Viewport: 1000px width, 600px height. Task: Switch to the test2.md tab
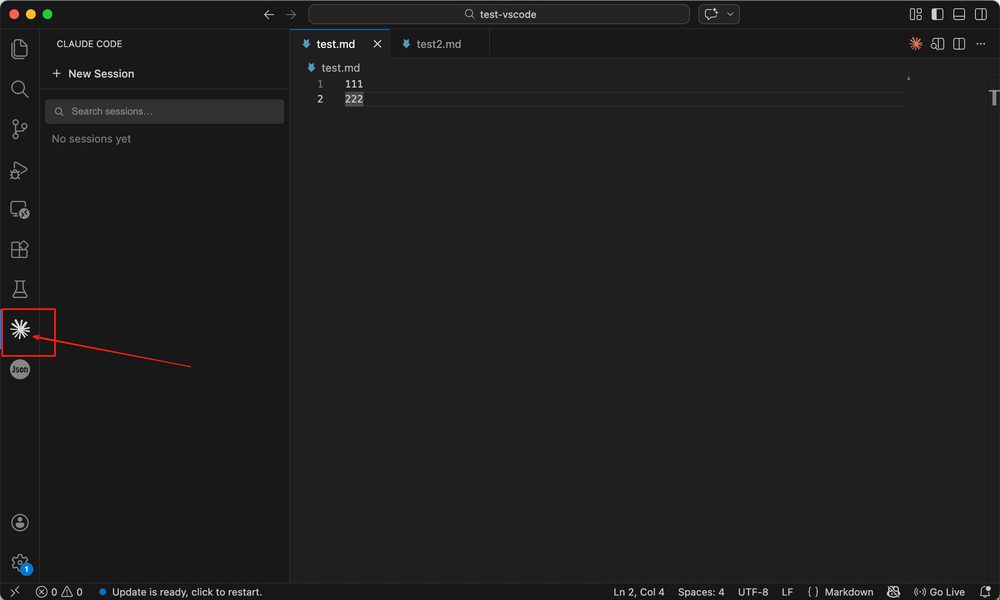click(438, 44)
